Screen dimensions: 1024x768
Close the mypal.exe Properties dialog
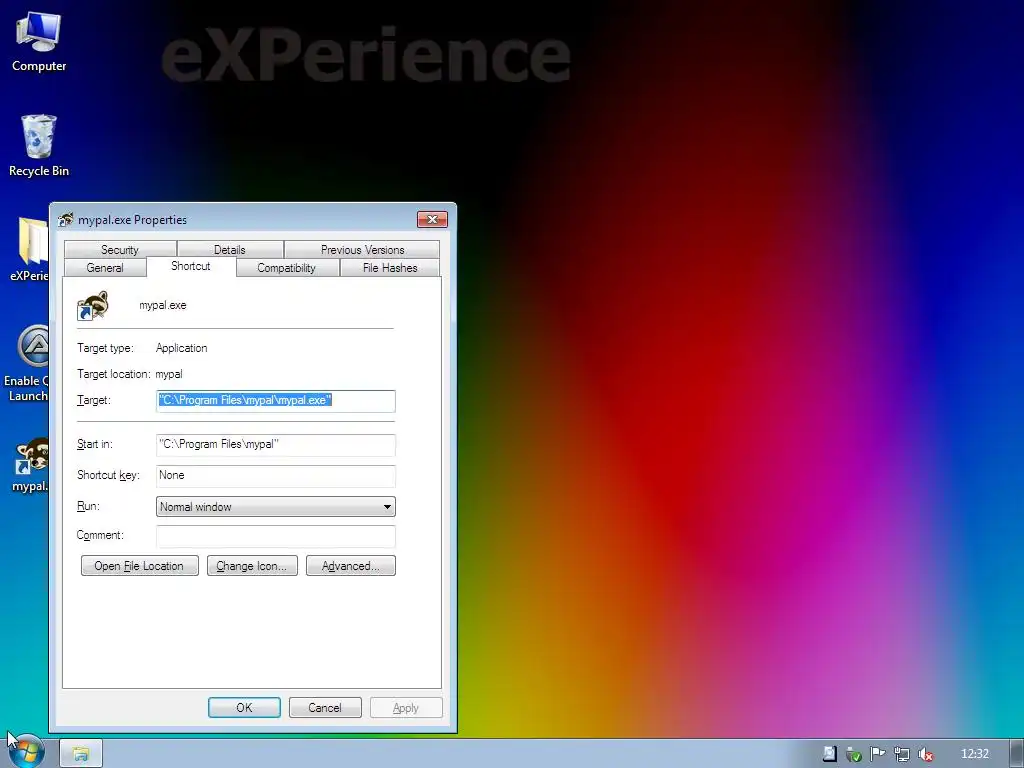[x=432, y=219]
